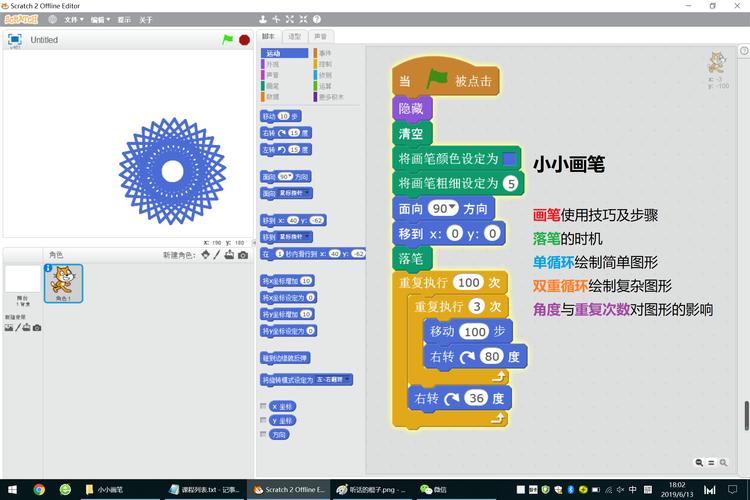Select the stage backdrop thumbnail
This screenshot has height=500, width=750.
pyautogui.click(x=22, y=279)
